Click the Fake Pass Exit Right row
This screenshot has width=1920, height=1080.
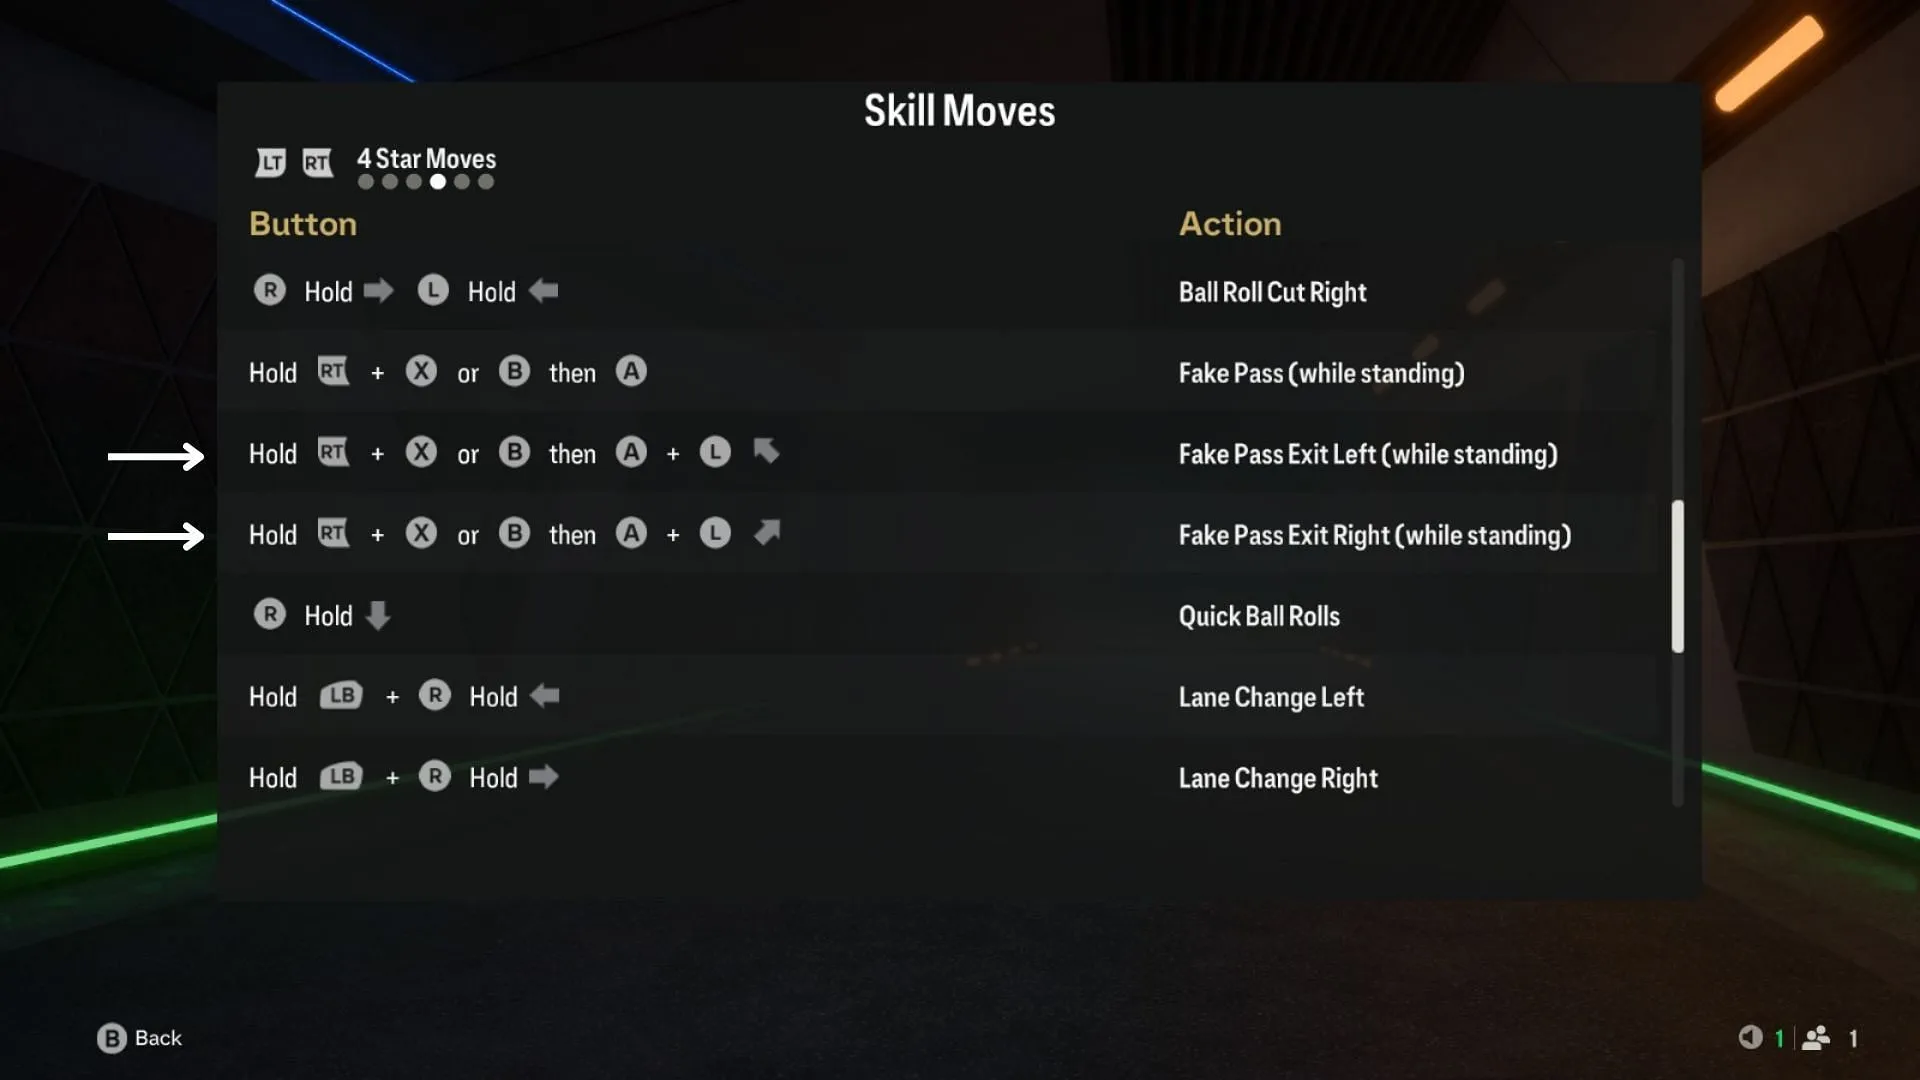tap(960, 534)
